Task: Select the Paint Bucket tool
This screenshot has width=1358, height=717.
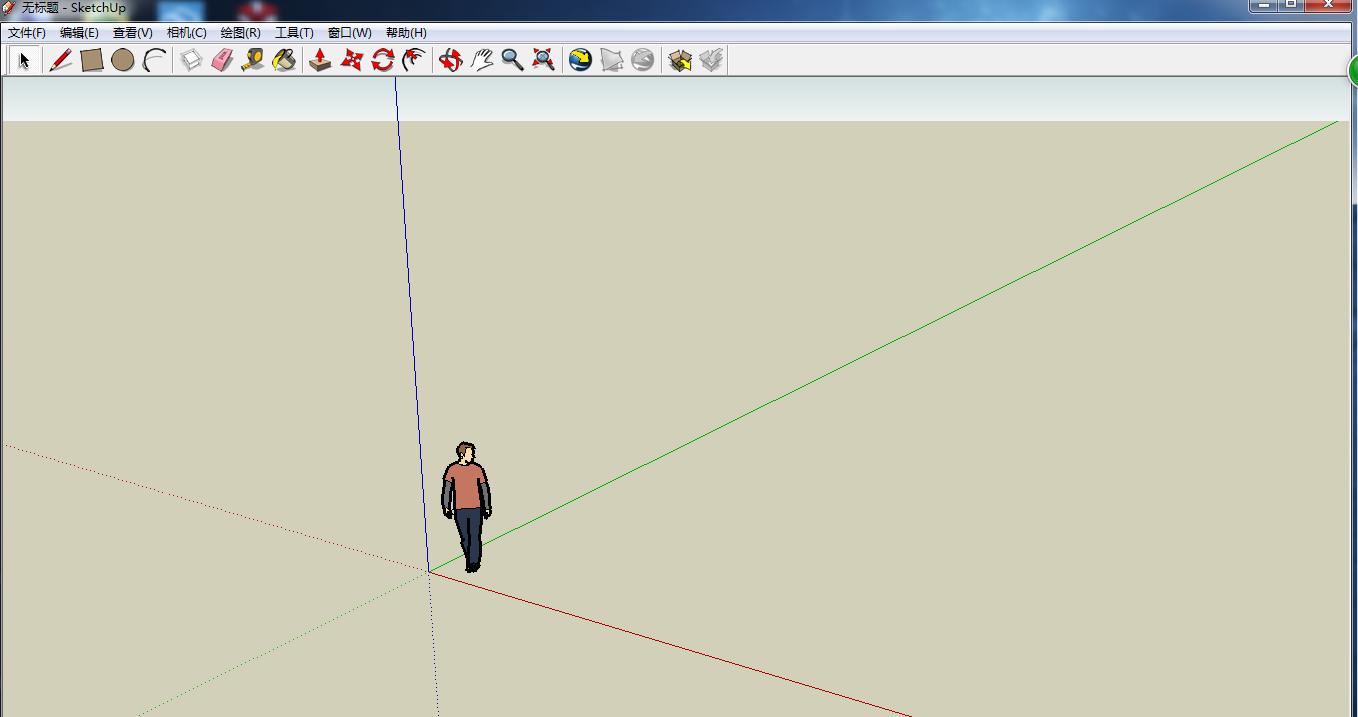Action: tap(284, 61)
